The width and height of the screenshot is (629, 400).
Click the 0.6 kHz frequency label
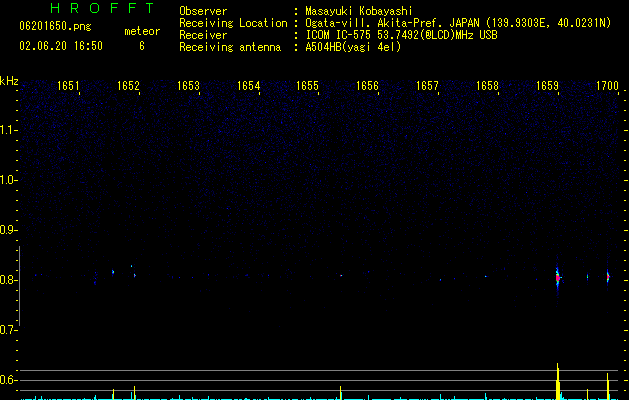[8, 380]
